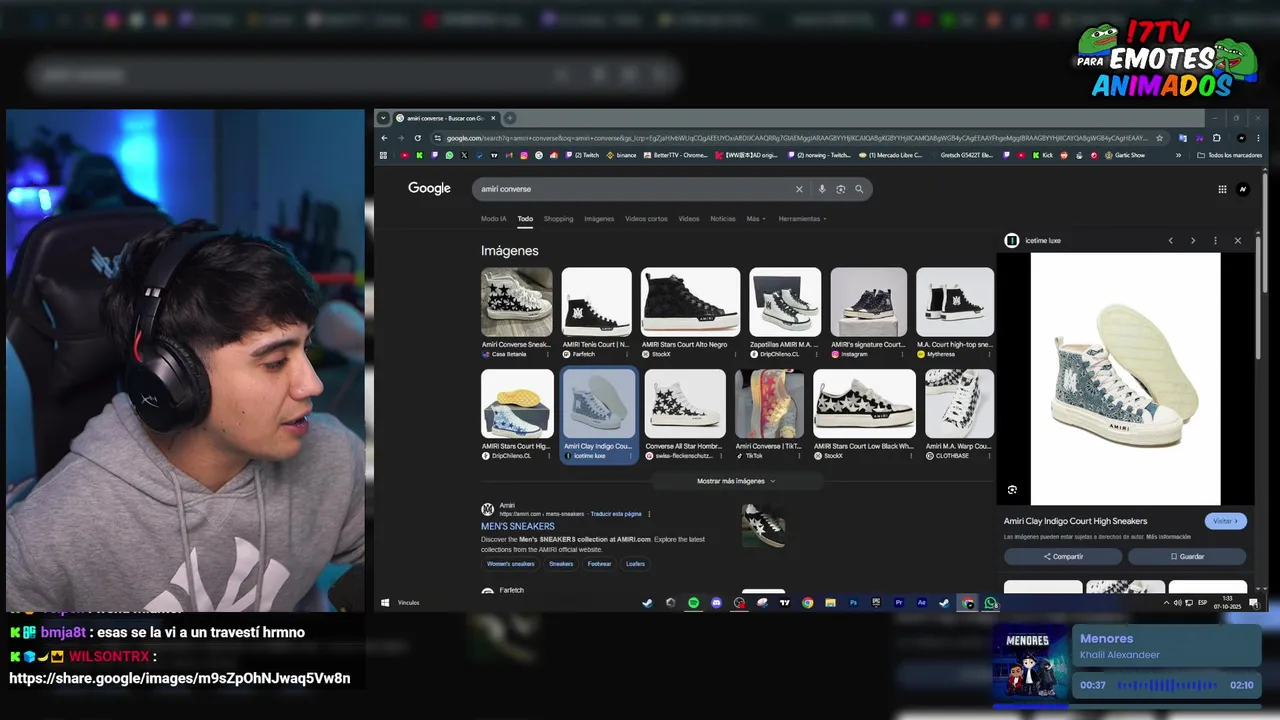Open the MEN'S SNEAKERS link
1280x720 pixels.
click(518, 526)
